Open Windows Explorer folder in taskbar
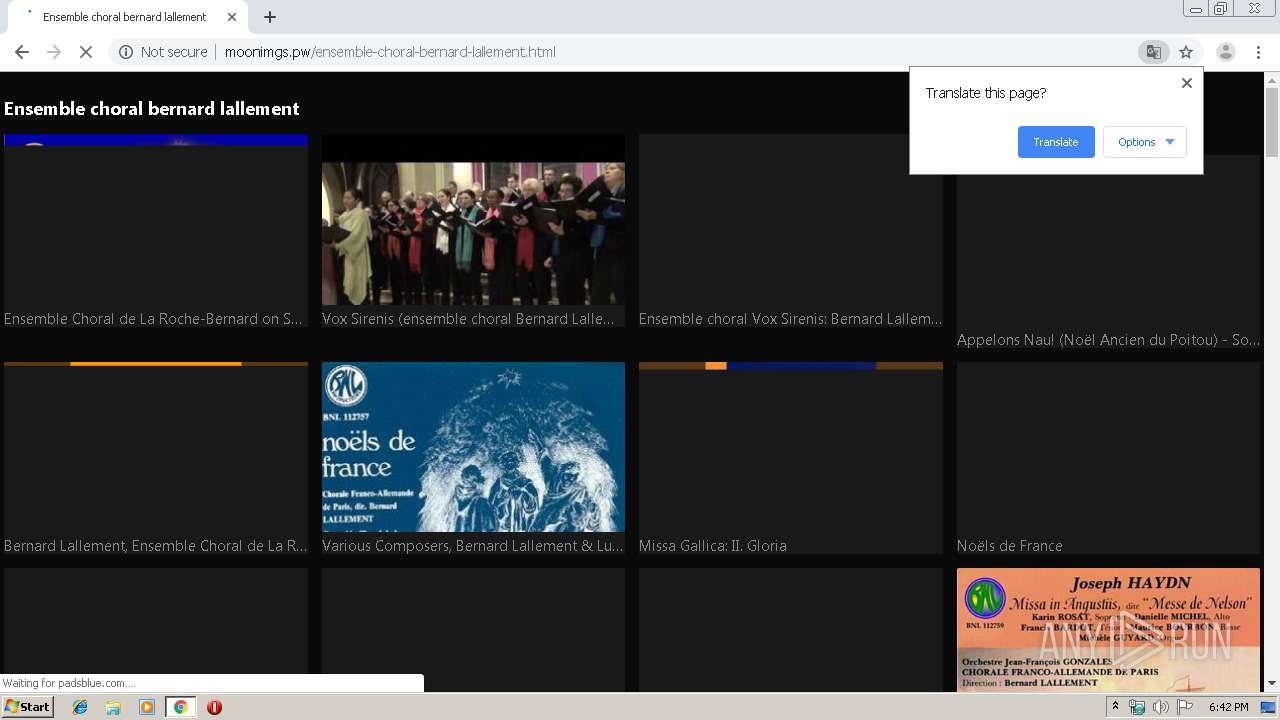 point(113,707)
